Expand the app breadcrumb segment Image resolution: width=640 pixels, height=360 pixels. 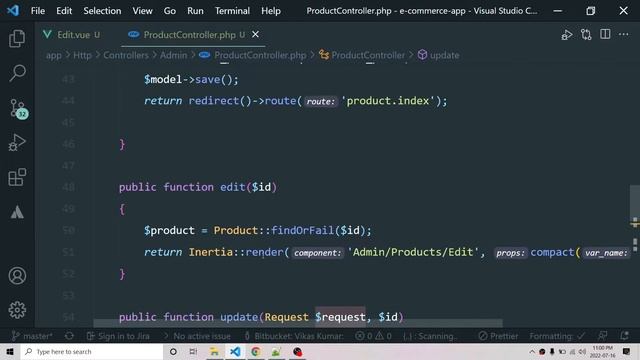(x=53, y=55)
